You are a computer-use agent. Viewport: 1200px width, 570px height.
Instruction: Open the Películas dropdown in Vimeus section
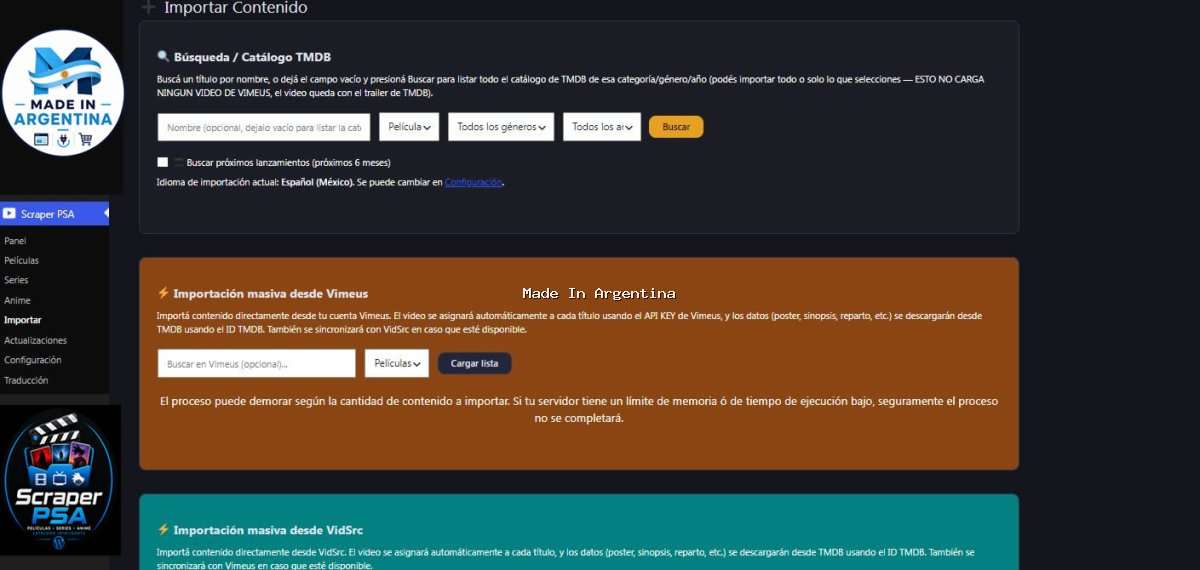point(397,363)
